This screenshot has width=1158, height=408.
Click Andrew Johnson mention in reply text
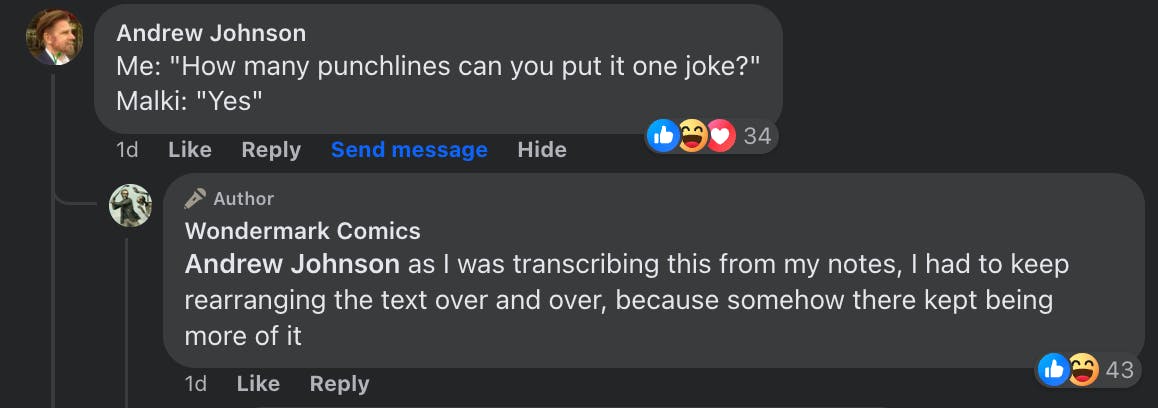pyautogui.click(x=292, y=265)
